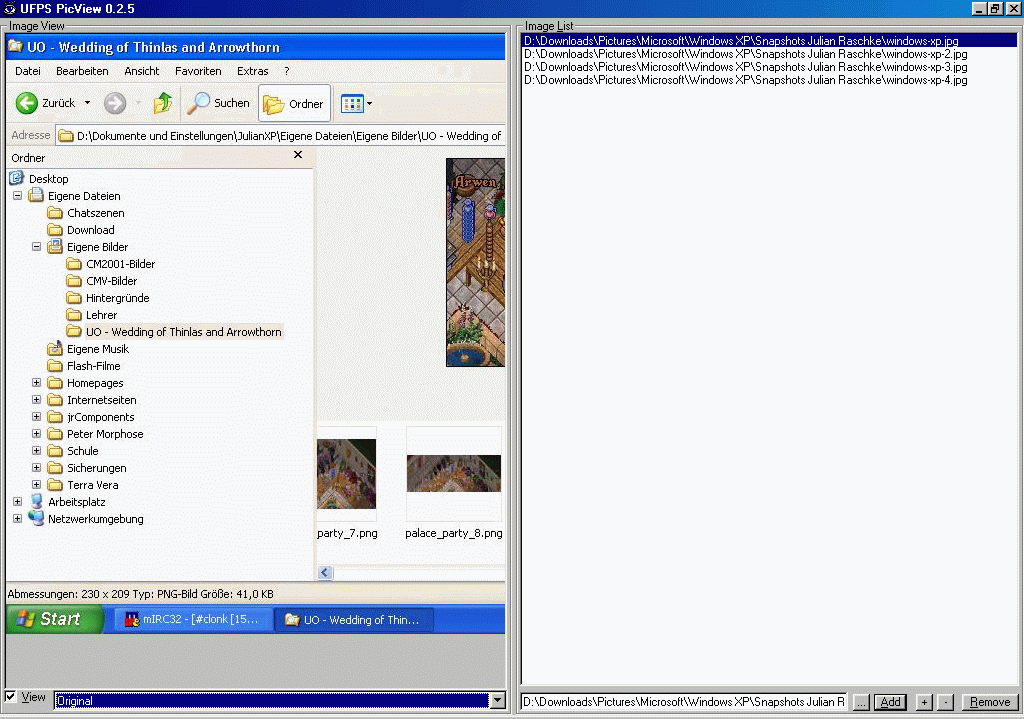Toggle the Ordner folders toolbar button
The image size is (1024, 719).
[x=294, y=103]
